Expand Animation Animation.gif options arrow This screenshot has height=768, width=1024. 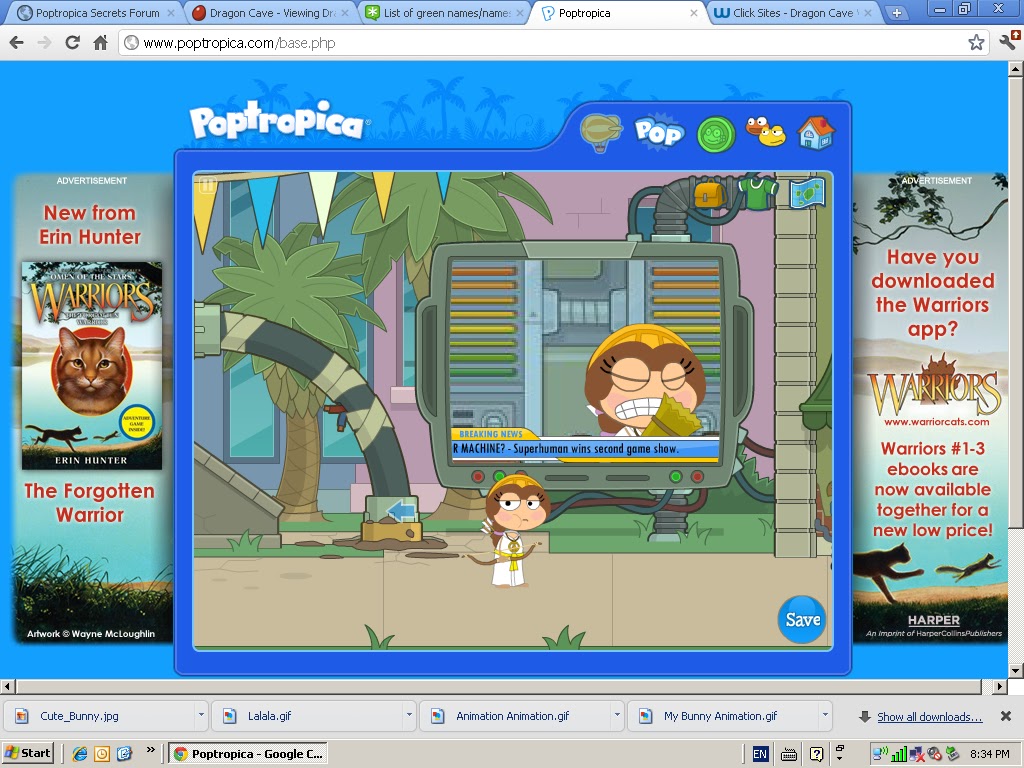coord(616,716)
